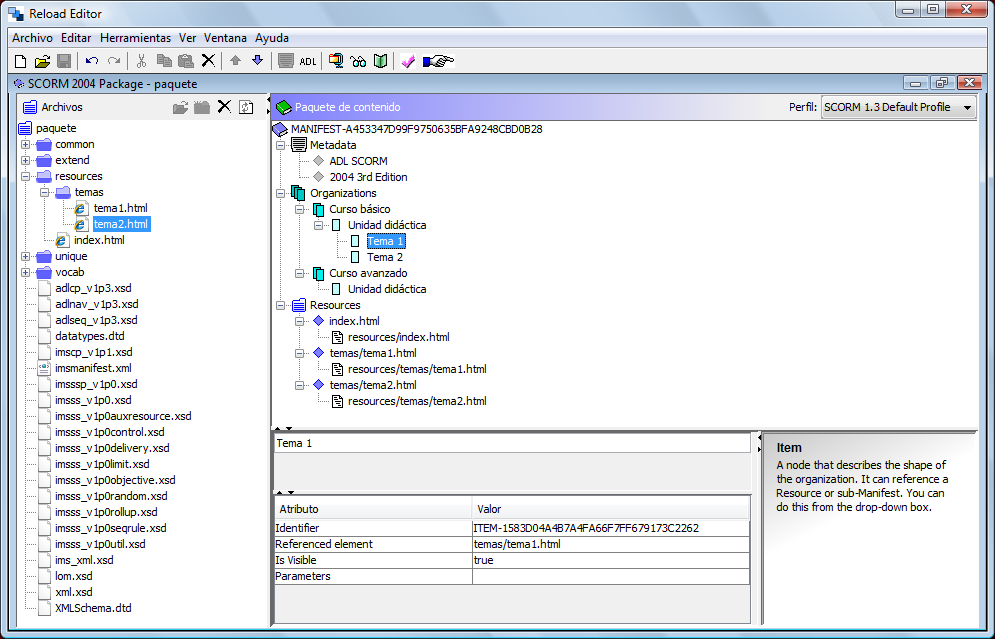Click the Is Visible value true

(x=610, y=560)
